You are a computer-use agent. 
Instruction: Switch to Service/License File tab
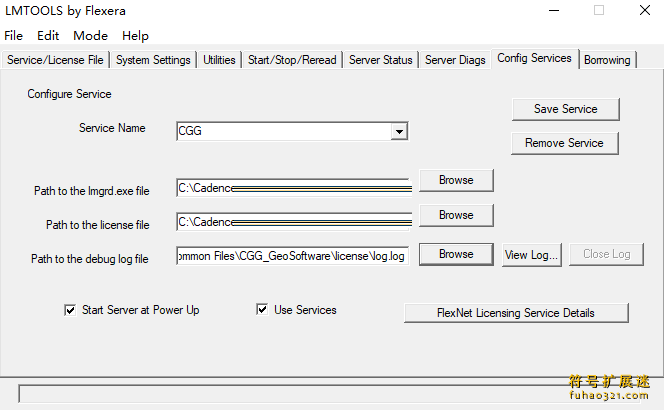pos(55,60)
